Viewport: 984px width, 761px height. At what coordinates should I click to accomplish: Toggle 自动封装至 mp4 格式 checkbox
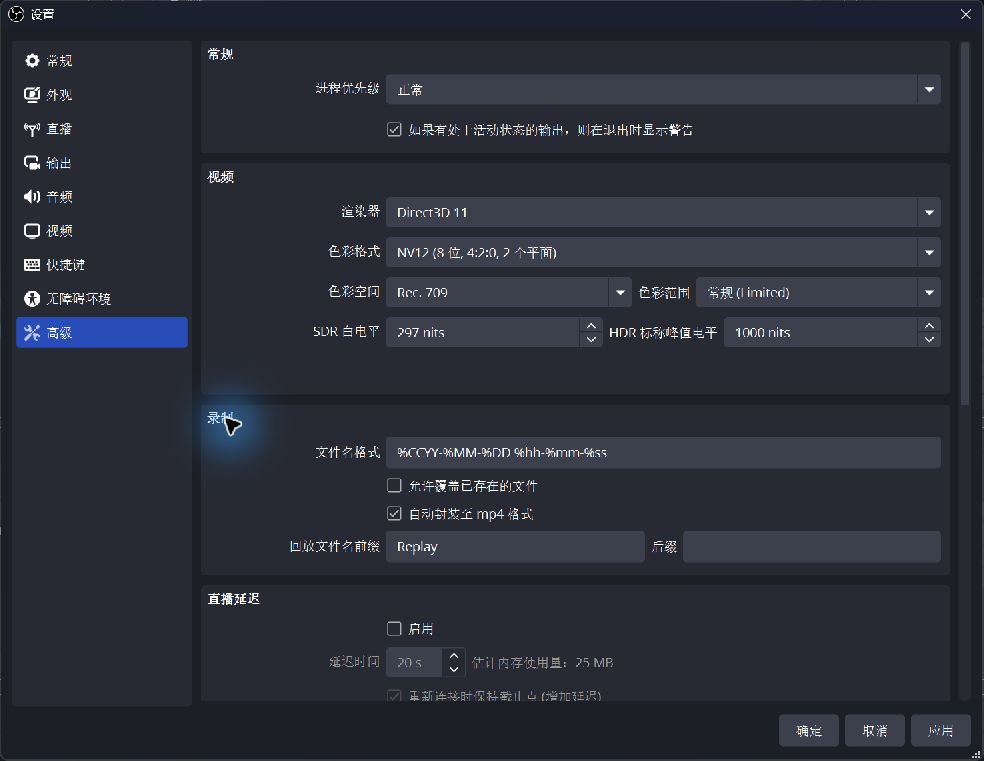tap(394, 514)
